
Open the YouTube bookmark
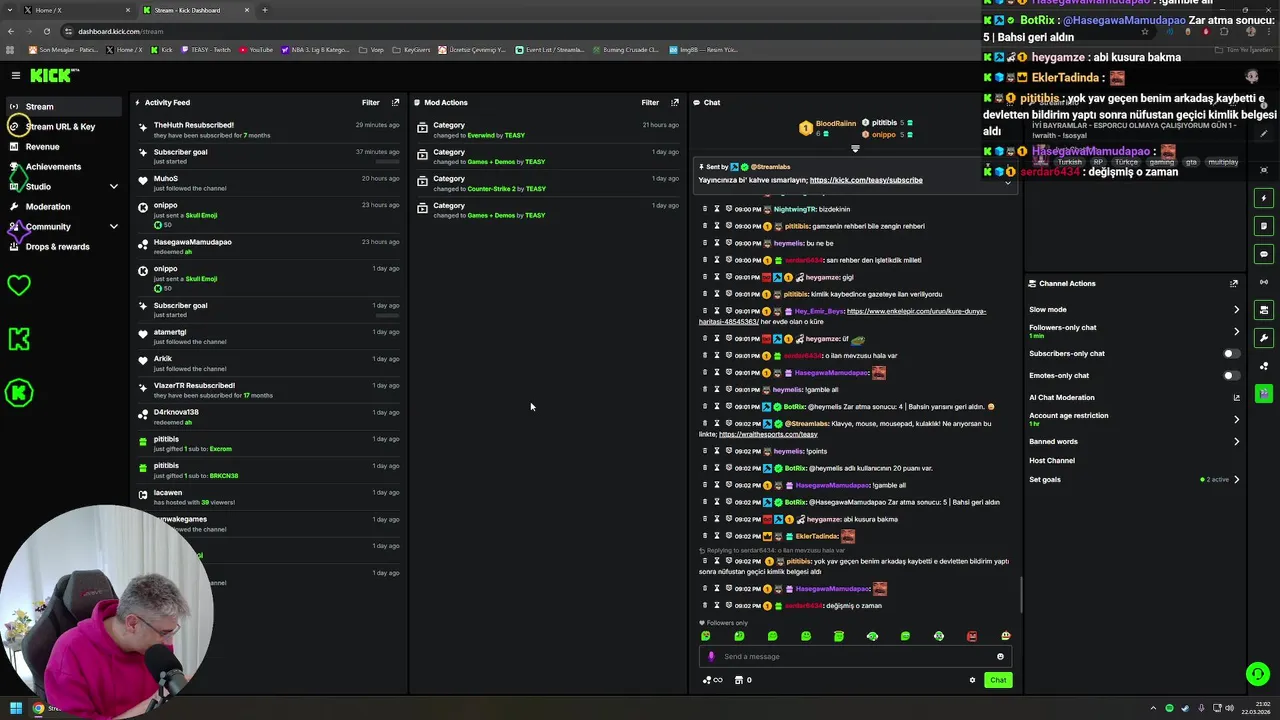coord(256,50)
